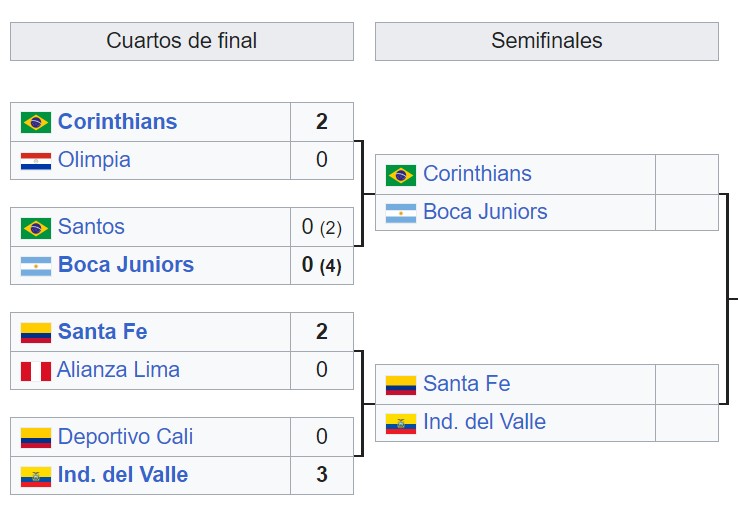Open Ind. del Valle link in semifinals
The image size is (738, 511).
click(x=484, y=421)
